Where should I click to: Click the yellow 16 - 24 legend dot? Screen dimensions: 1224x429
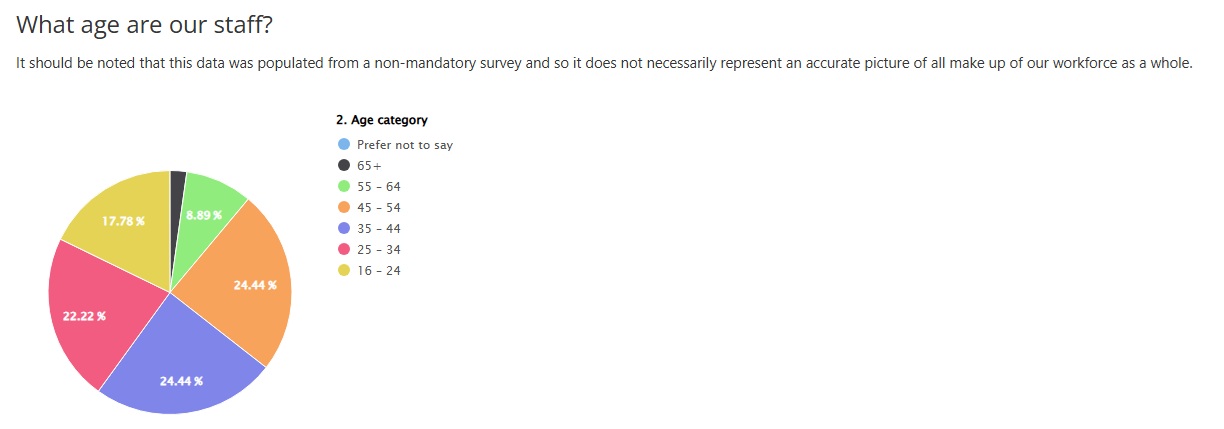[344, 271]
